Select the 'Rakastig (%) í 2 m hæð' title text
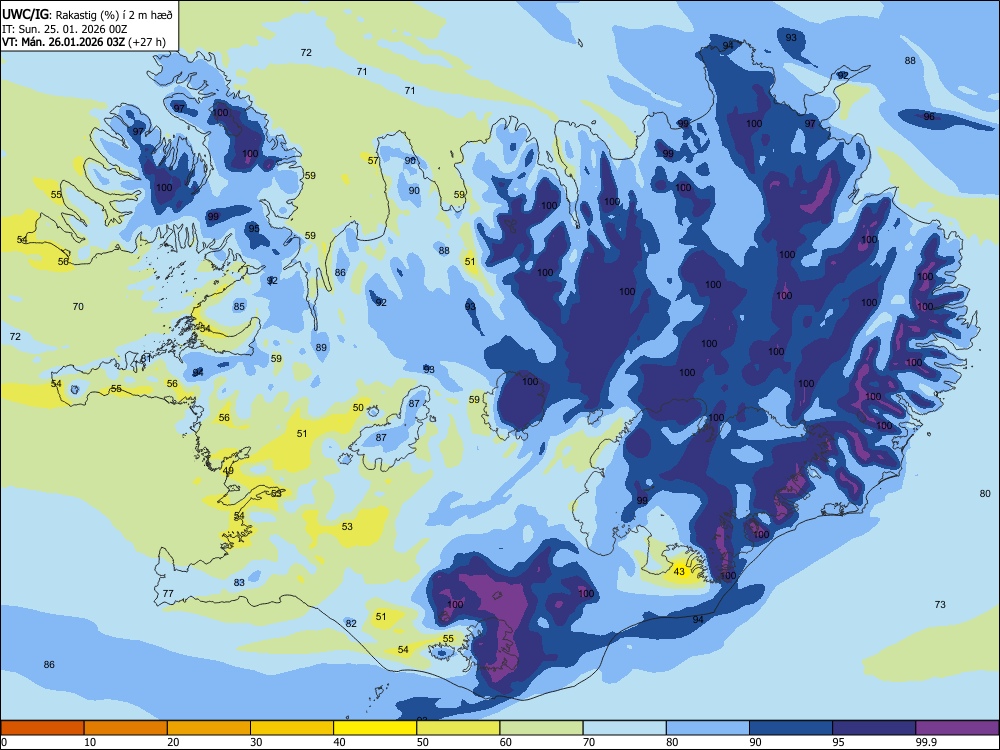 click(x=114, y=15)
